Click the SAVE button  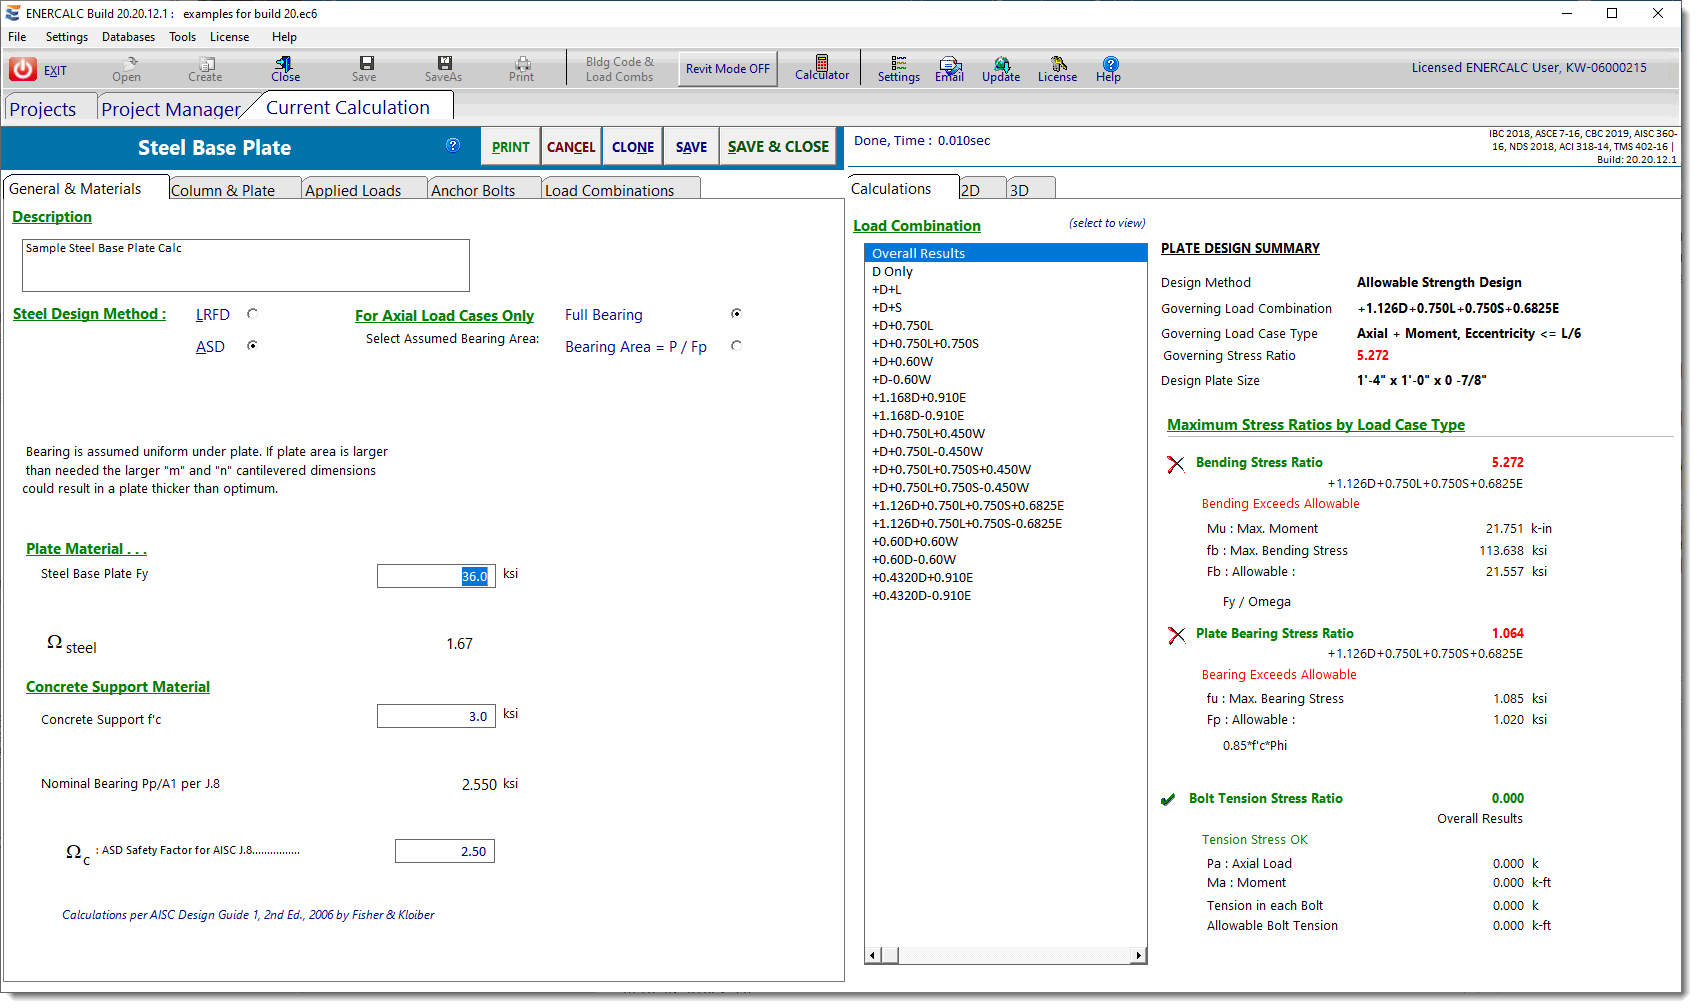click(691, 147)
